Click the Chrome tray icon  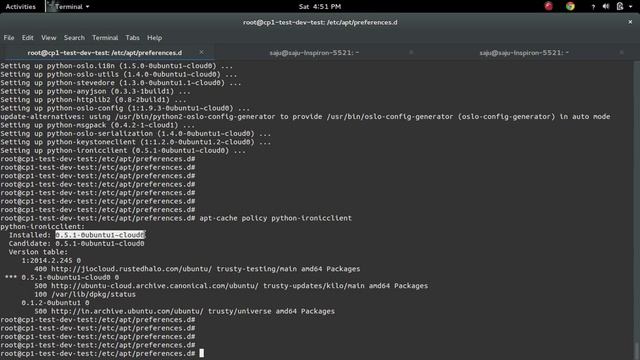pyautogui.click(x=570, y=6)
